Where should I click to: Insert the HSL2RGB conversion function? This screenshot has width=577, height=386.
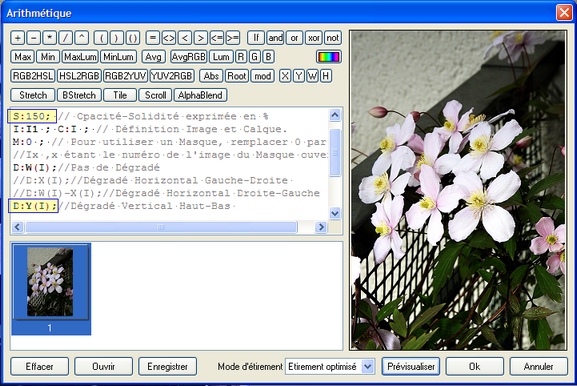(x=79, y=76)
